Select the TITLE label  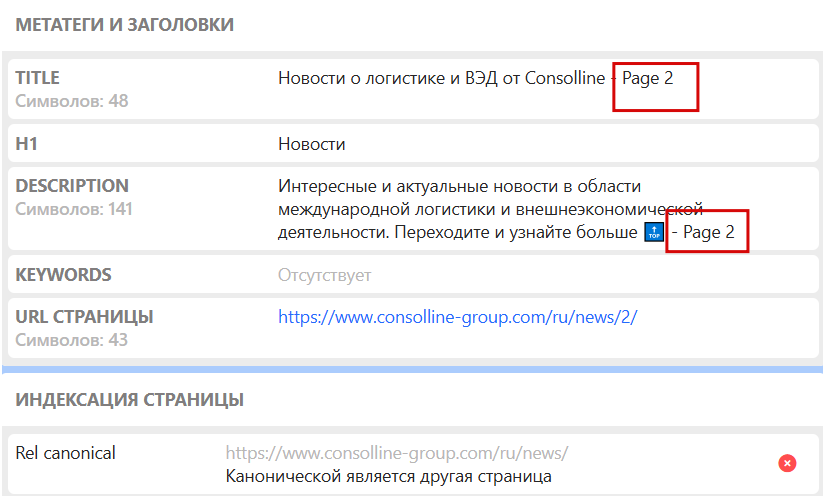tap(37, 78)
